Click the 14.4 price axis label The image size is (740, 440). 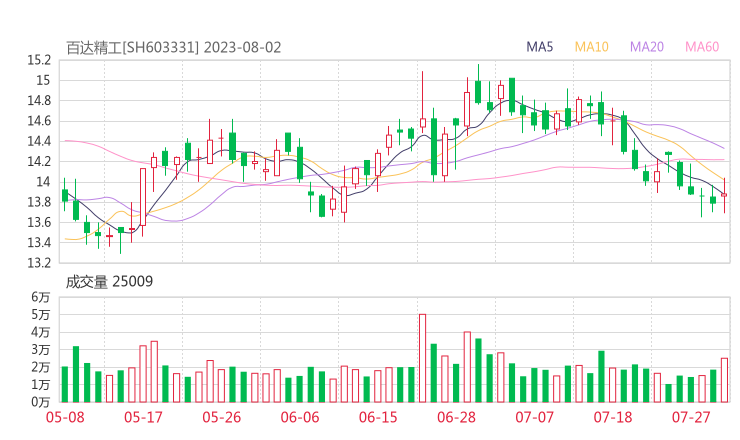click(39, 141)
